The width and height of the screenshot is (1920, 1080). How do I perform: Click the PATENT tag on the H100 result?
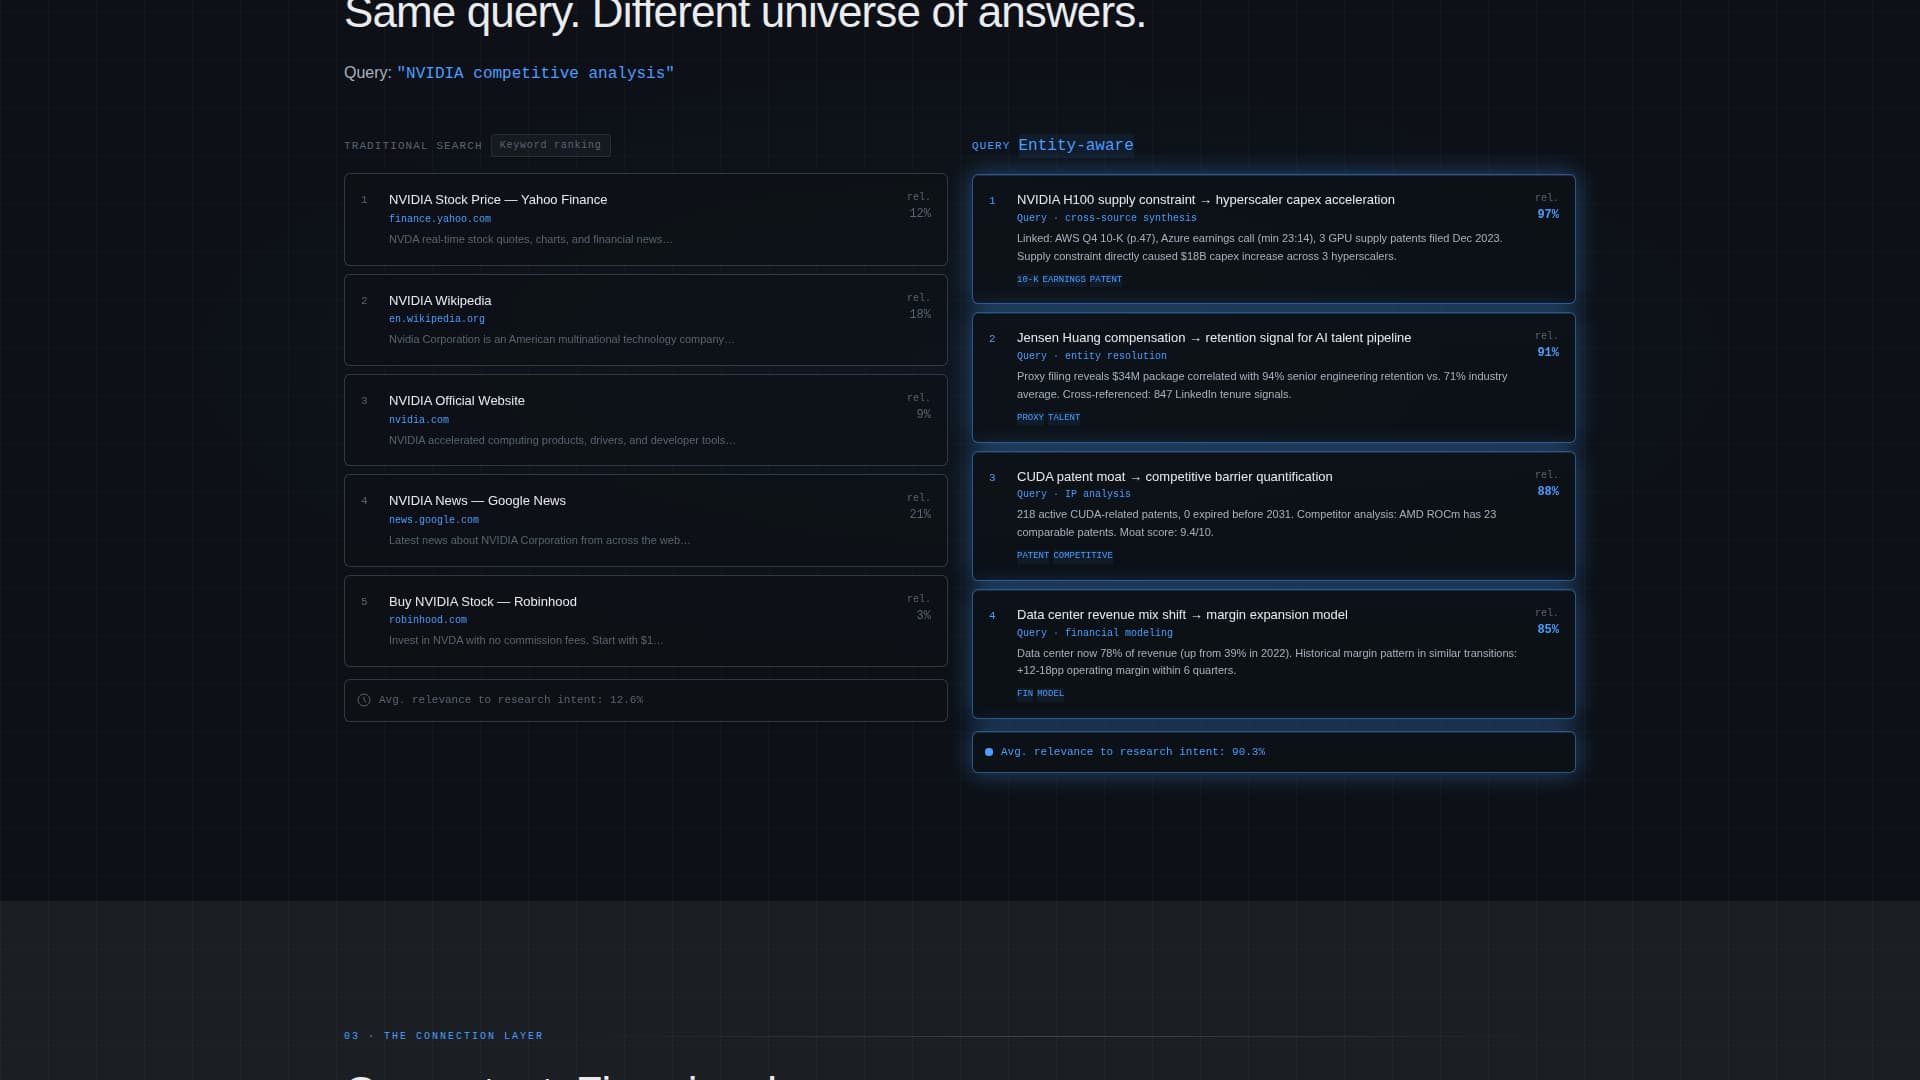pos(1106,280)
